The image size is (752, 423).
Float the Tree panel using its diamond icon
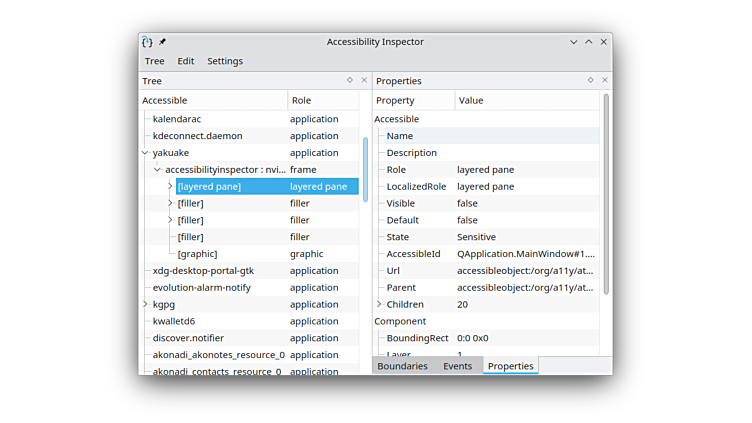pos(350,80)
